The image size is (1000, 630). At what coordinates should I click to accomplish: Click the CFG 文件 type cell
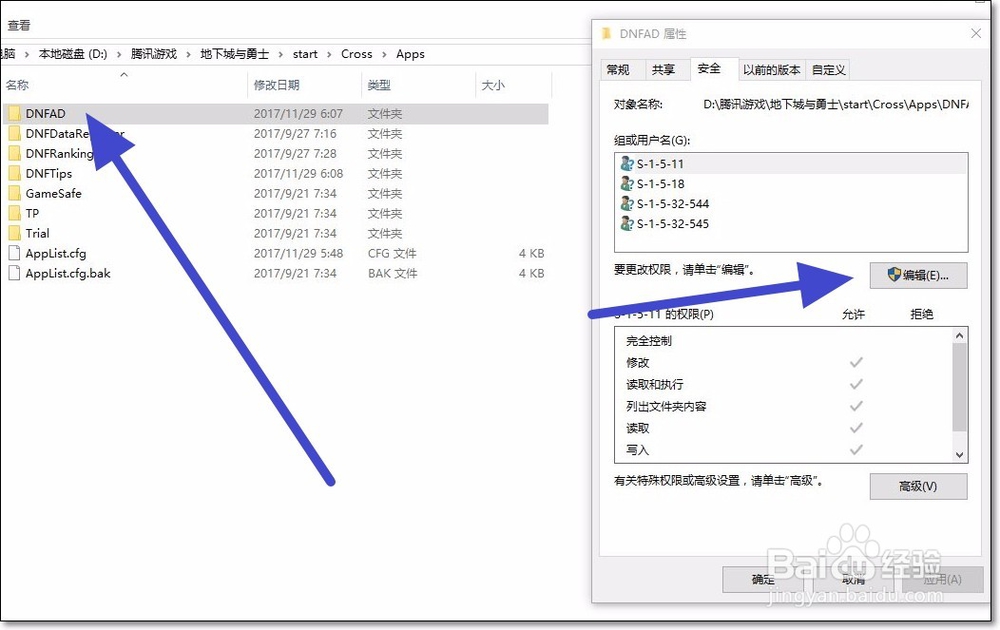392,253
